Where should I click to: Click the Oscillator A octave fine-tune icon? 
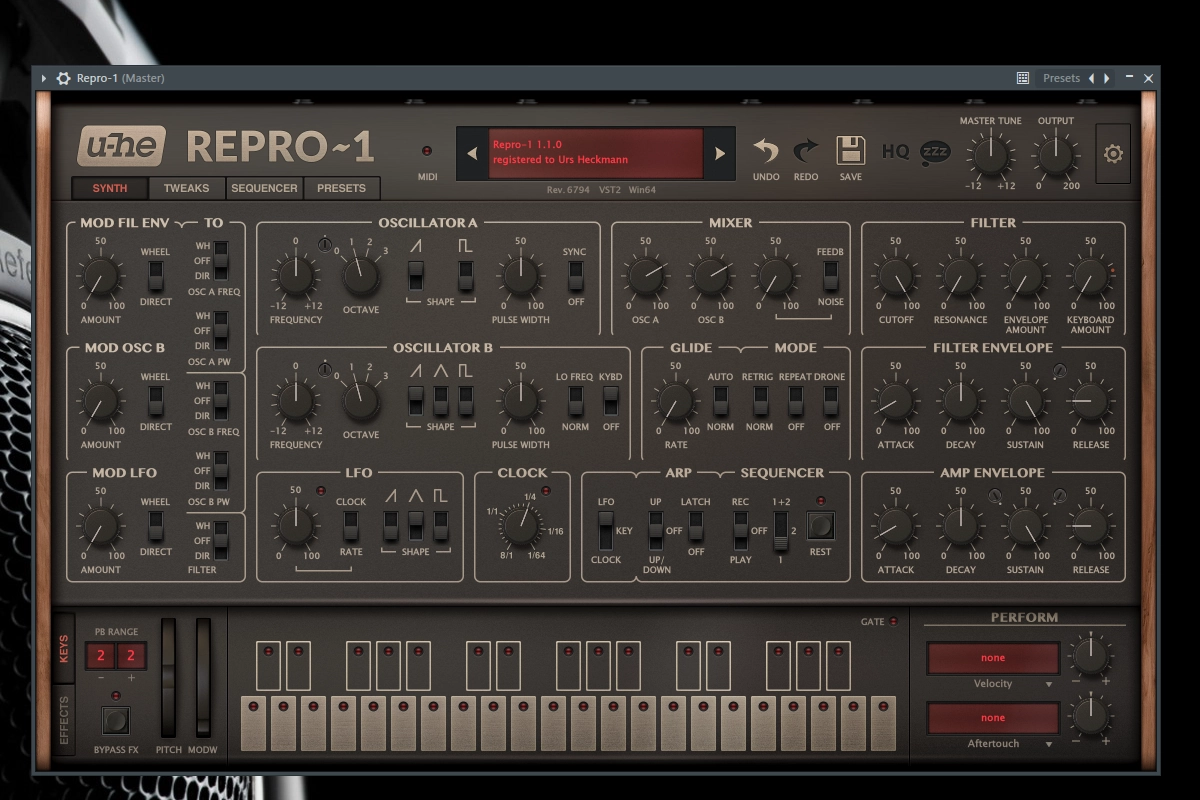(324, 245)
